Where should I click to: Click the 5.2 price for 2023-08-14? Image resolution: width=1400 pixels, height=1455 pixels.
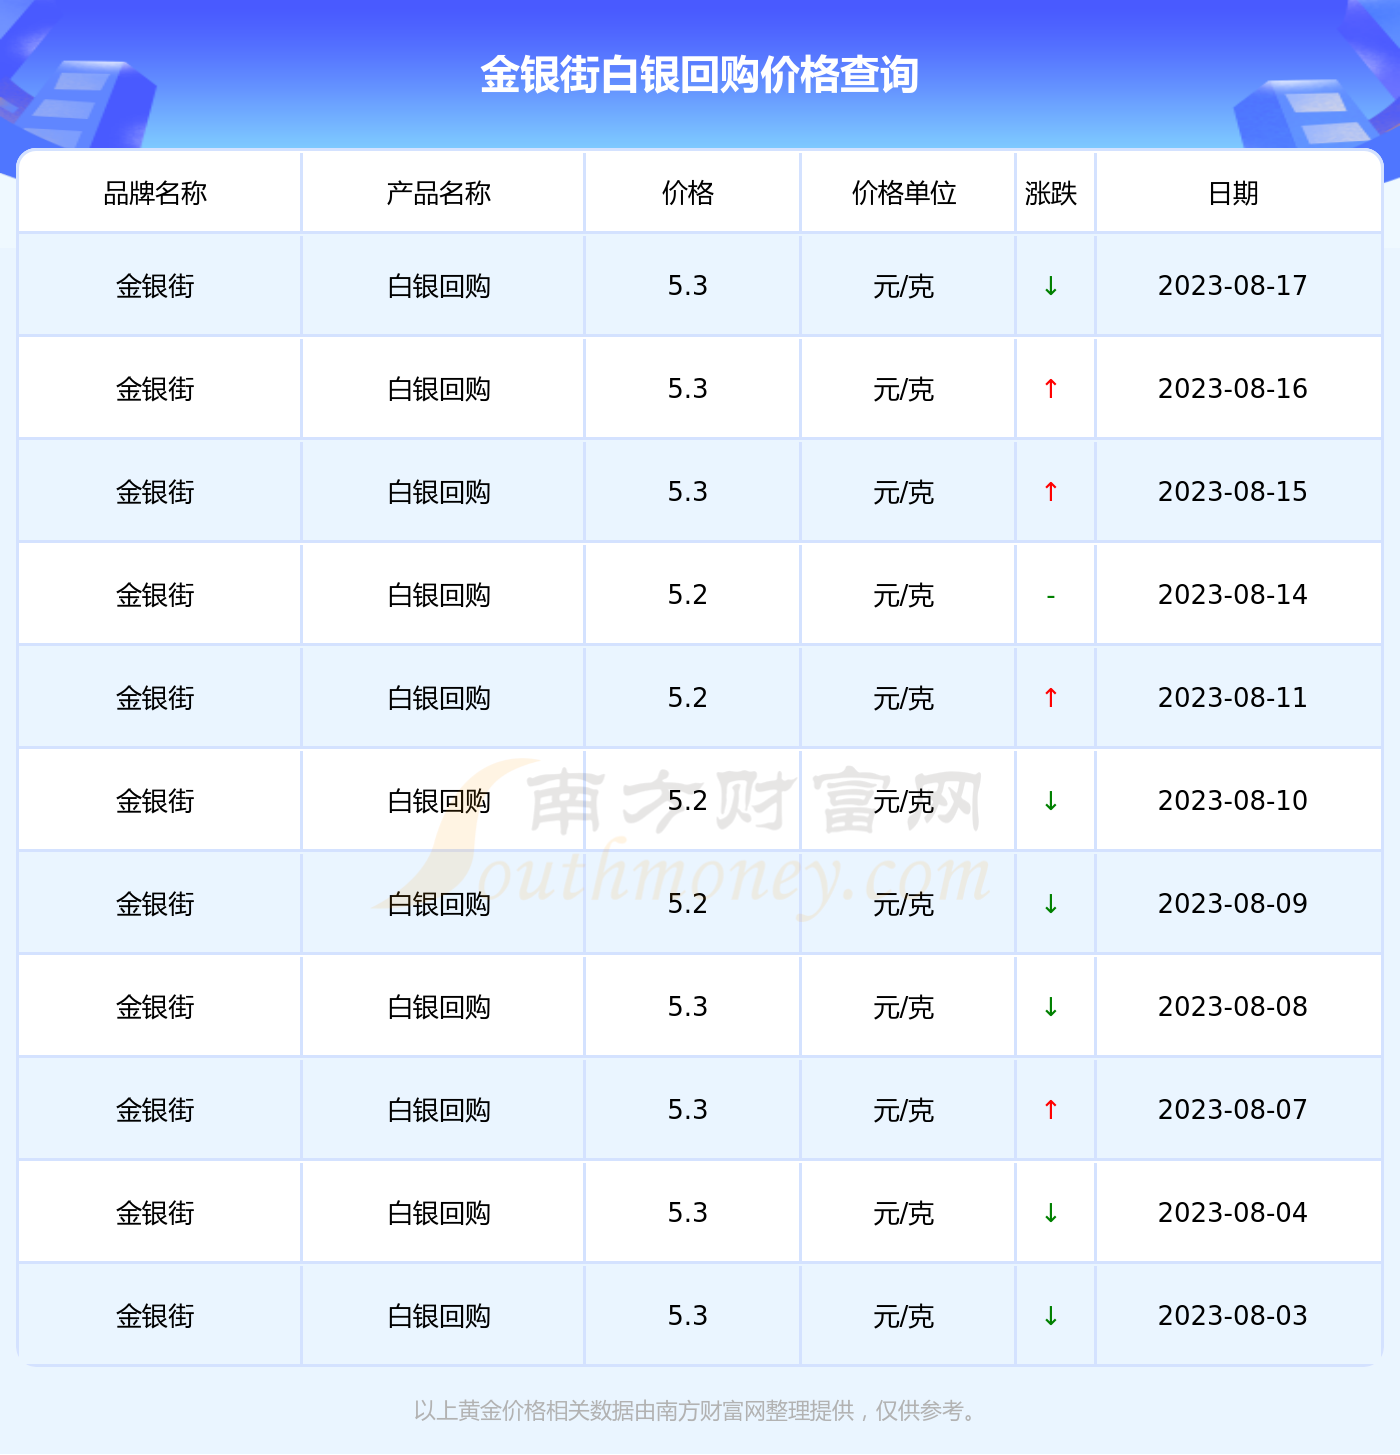point(688,595)
